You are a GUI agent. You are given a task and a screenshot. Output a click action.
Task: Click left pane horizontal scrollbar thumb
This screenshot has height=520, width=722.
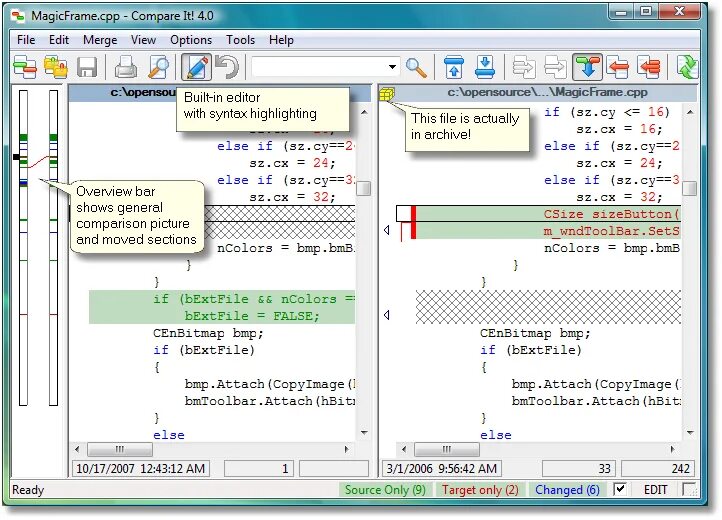120,449
